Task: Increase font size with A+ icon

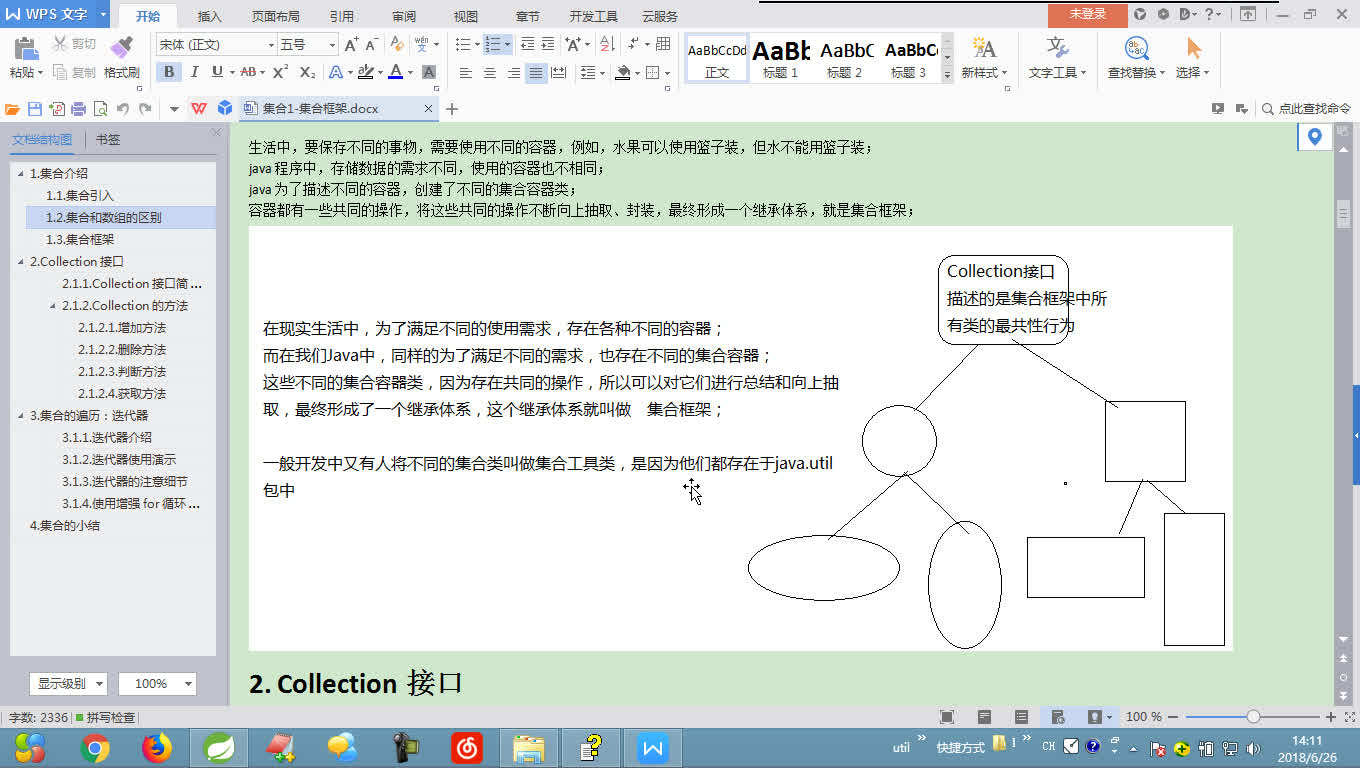Action: click(x=351, y=45)
